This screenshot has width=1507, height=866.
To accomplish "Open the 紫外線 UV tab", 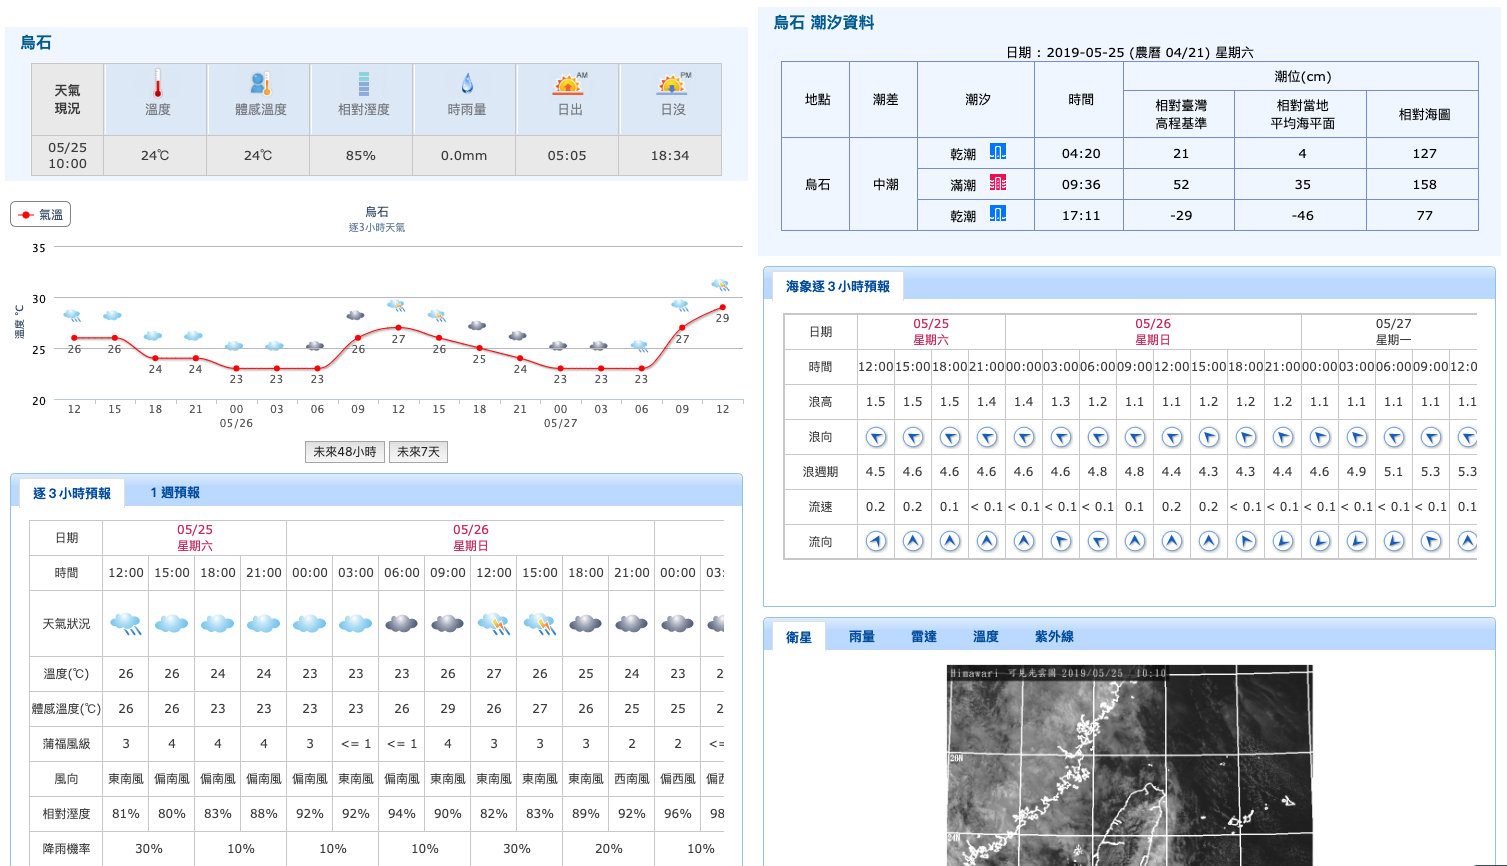I will tap(1054, 637).
